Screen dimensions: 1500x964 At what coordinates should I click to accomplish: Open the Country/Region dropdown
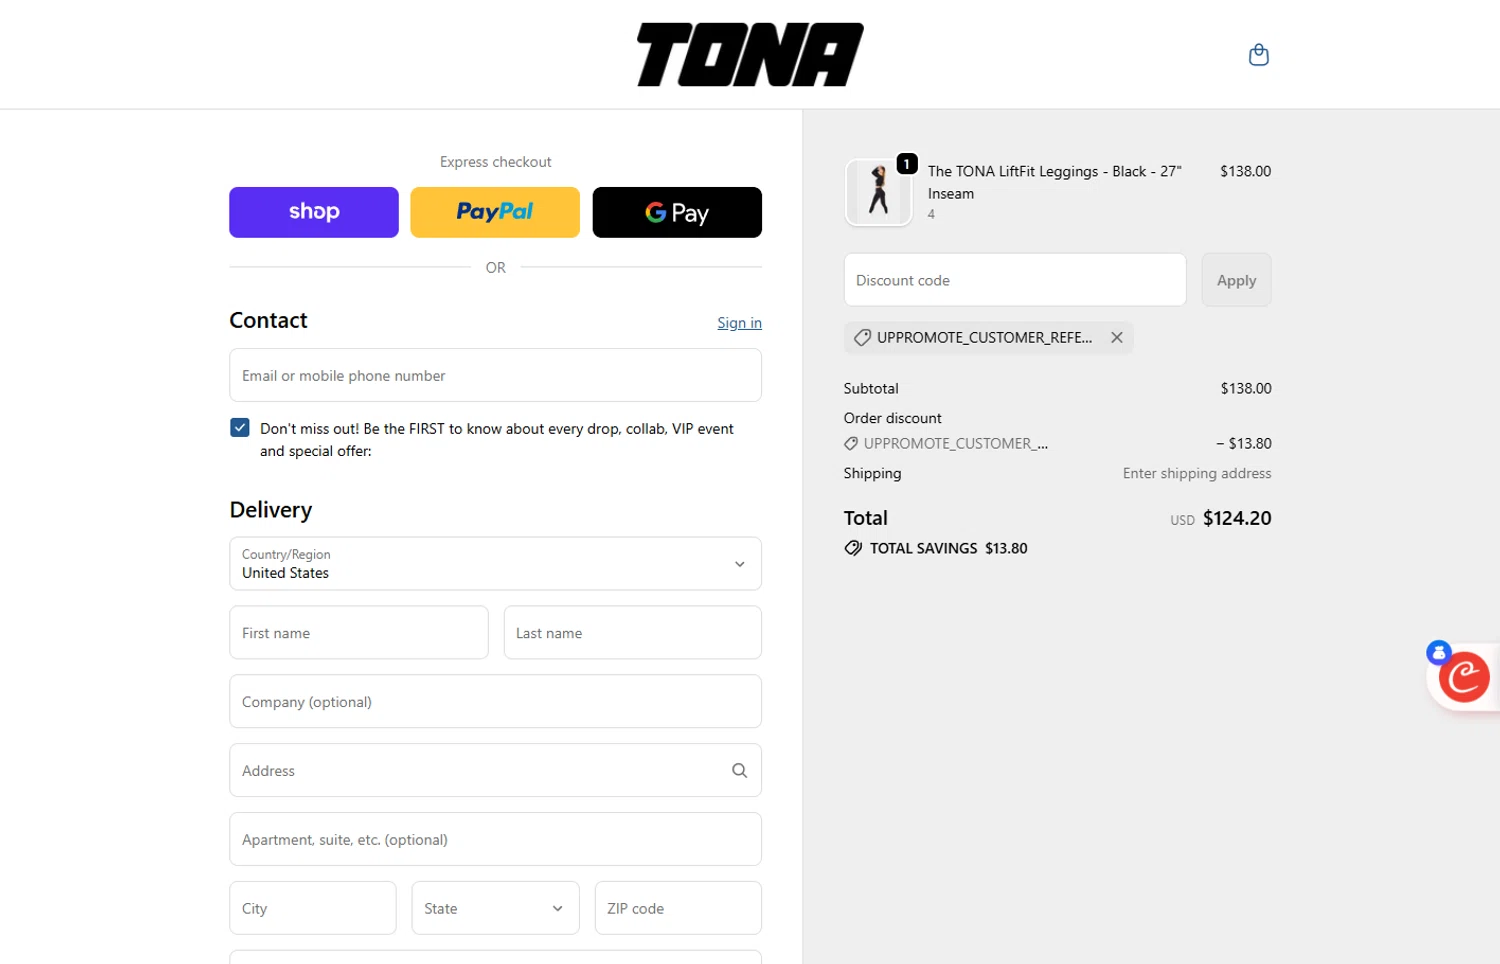(495, 564)
